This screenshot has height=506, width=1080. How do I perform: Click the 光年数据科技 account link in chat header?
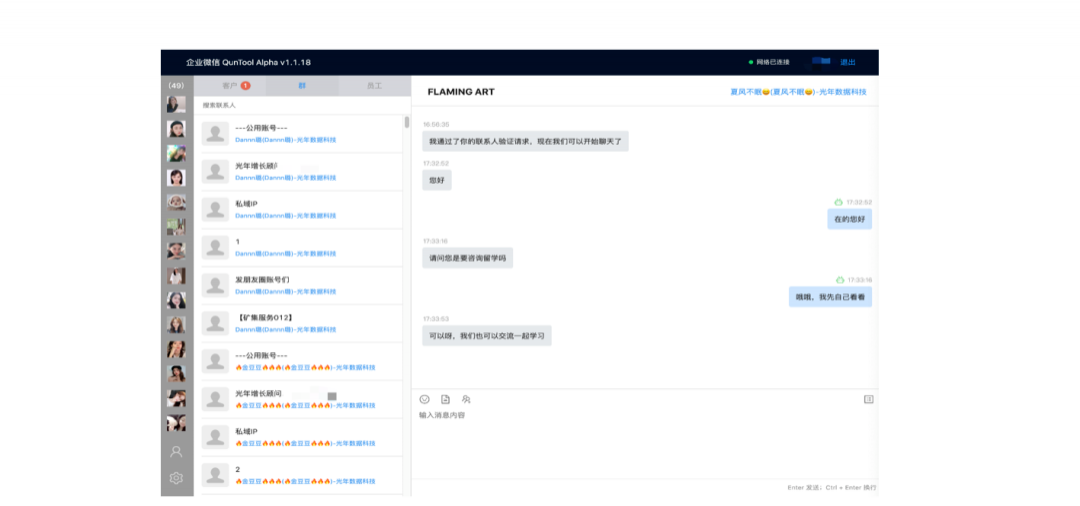pos(798,92)
